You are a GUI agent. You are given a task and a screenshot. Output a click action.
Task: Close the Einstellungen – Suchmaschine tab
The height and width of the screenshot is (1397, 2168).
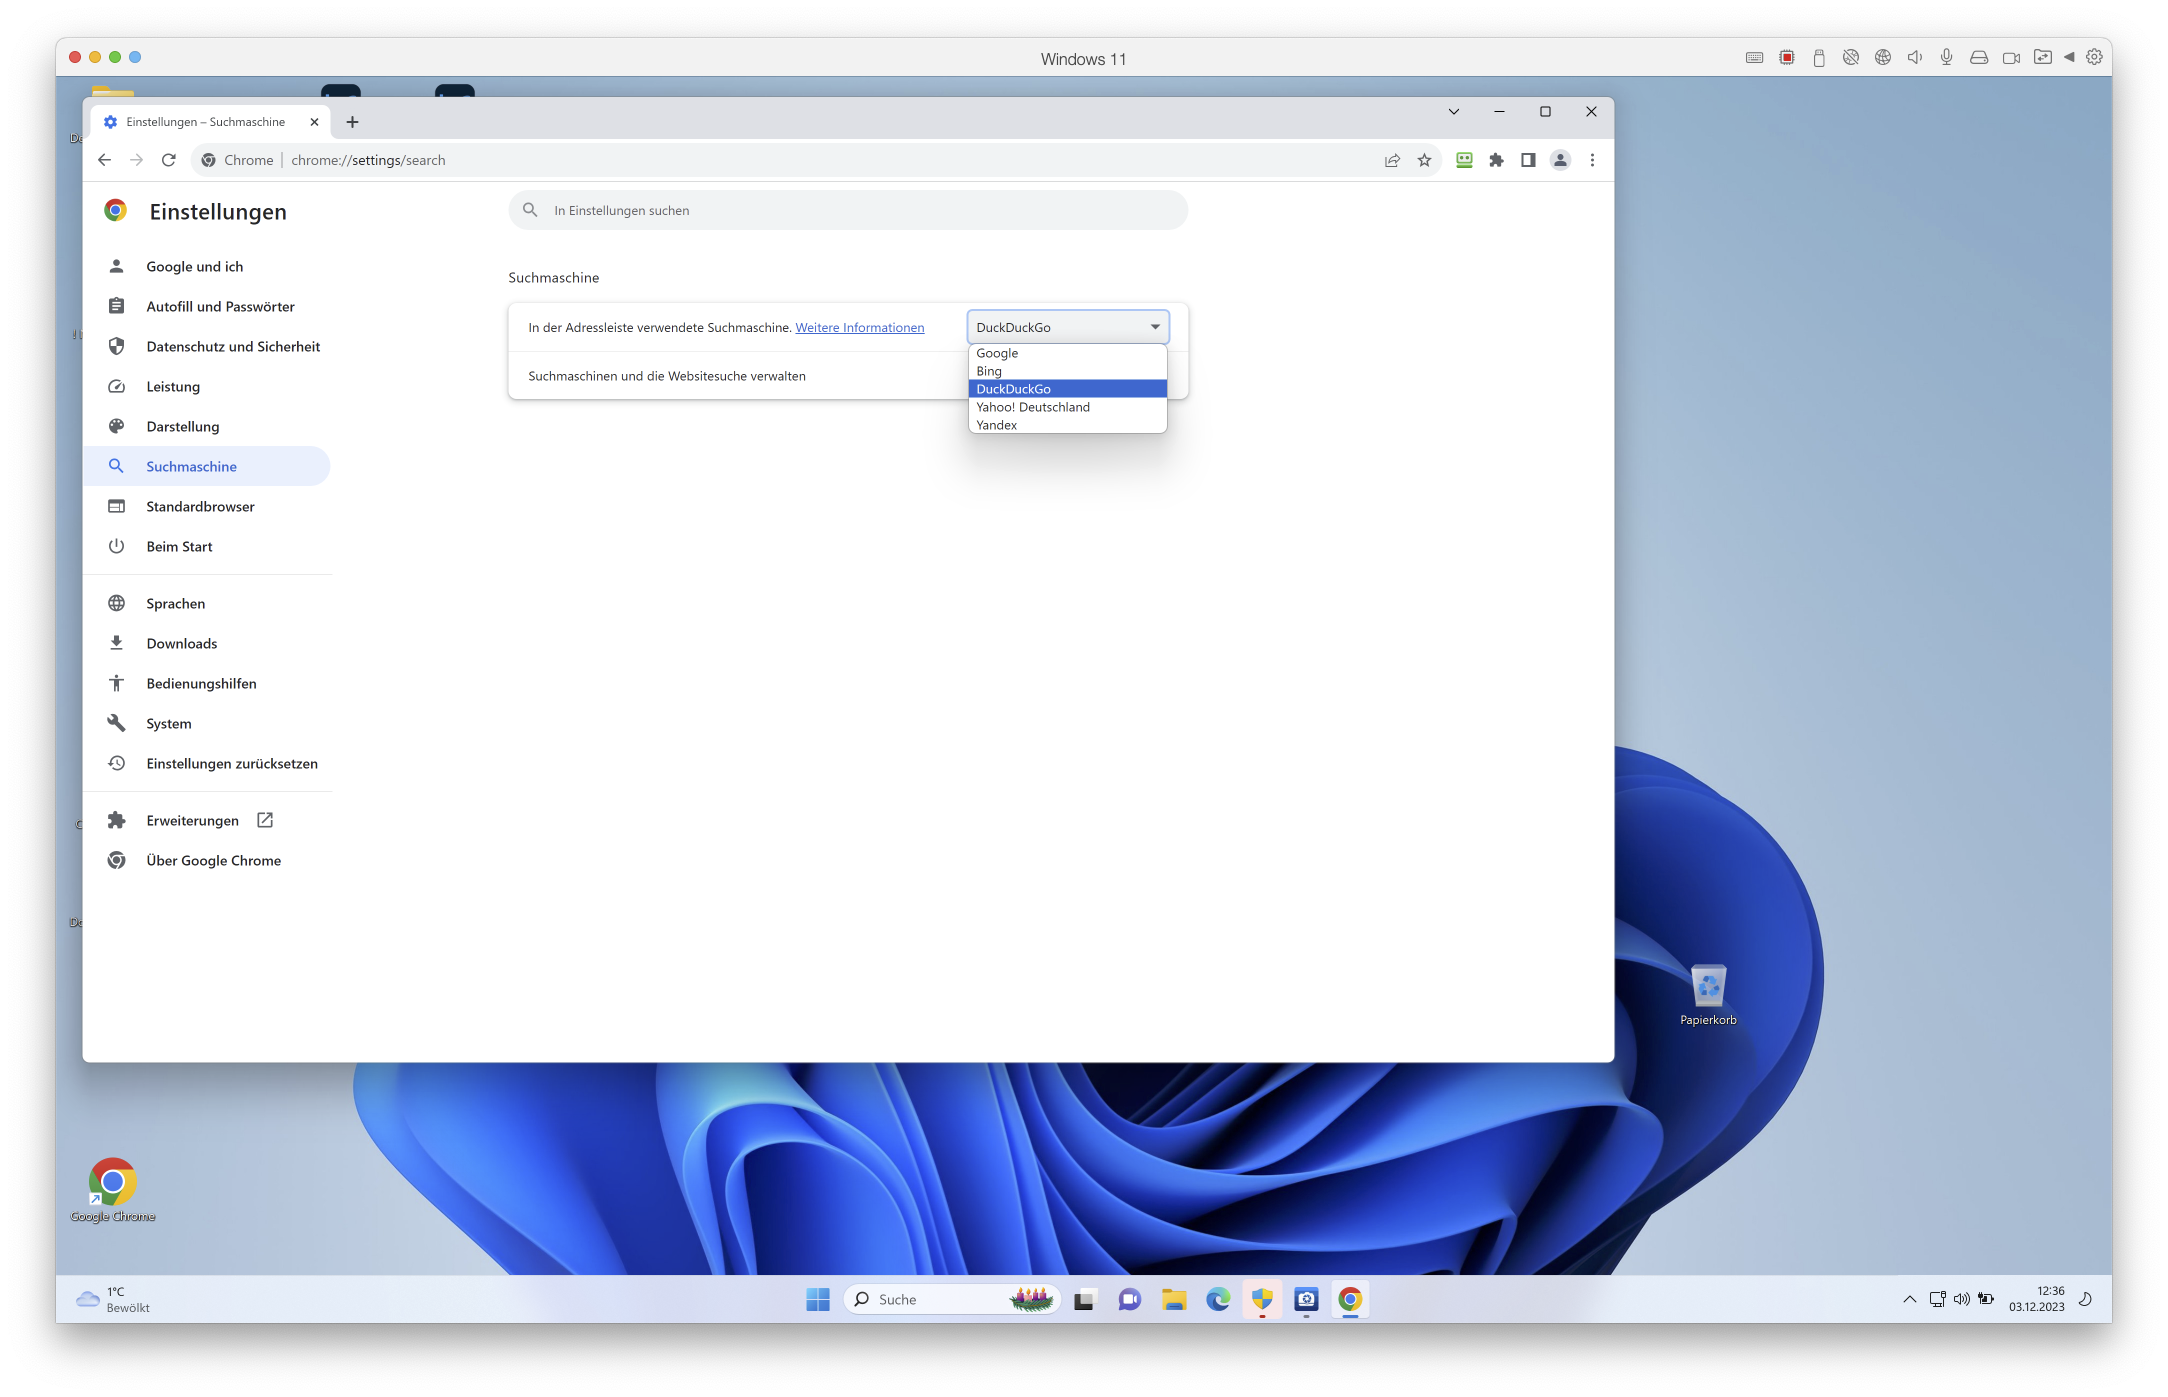click(314, 122)
